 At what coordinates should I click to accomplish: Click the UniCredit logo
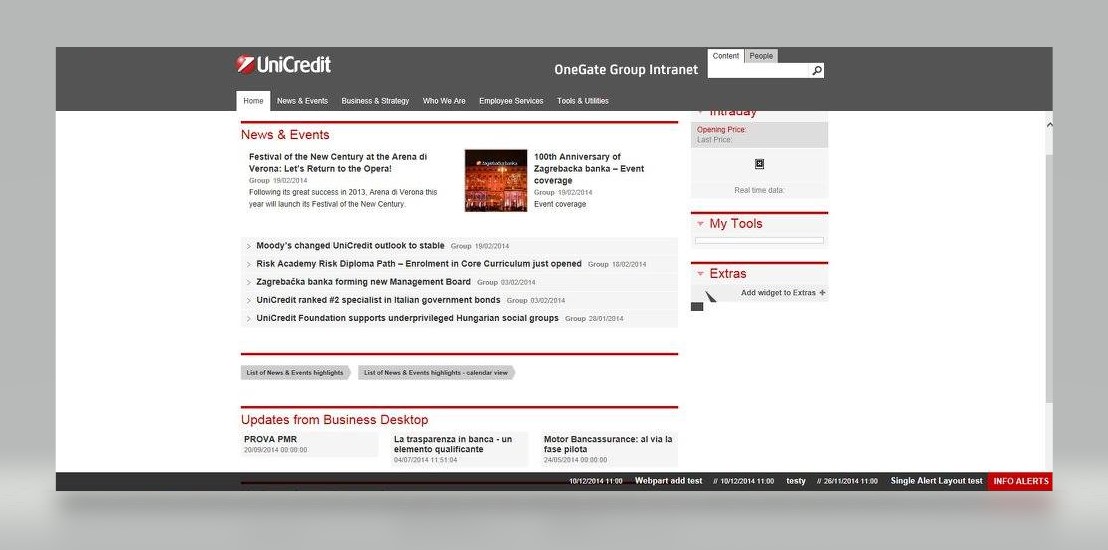(x=283, y=65)
